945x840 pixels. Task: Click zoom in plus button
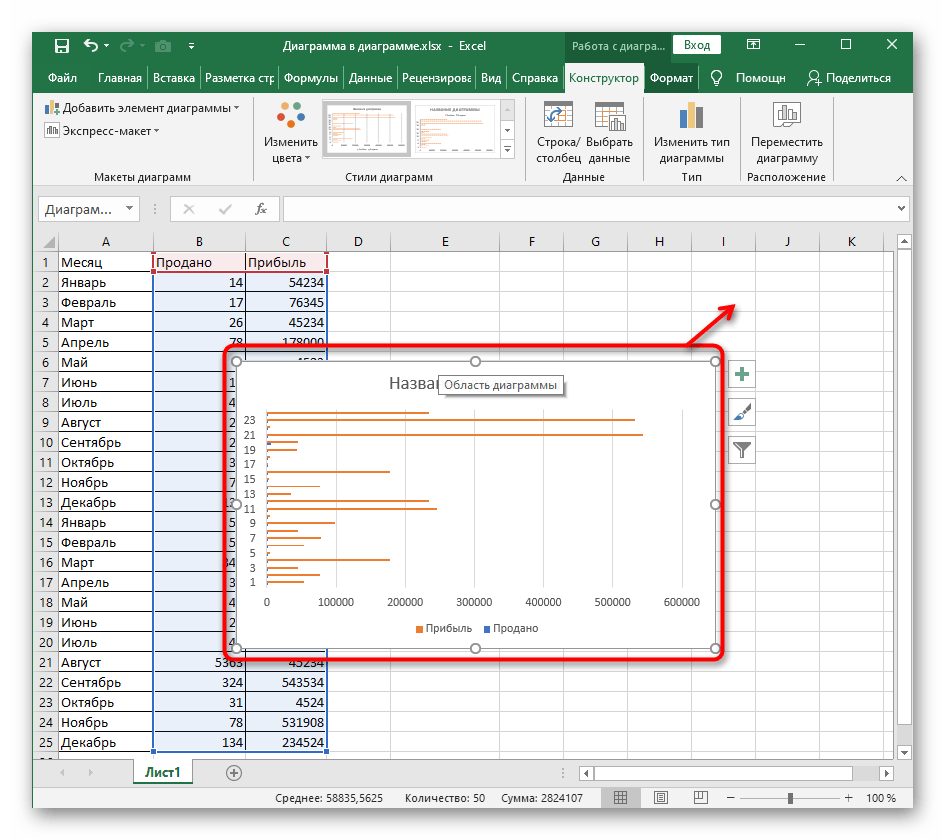tap(849, 797)
